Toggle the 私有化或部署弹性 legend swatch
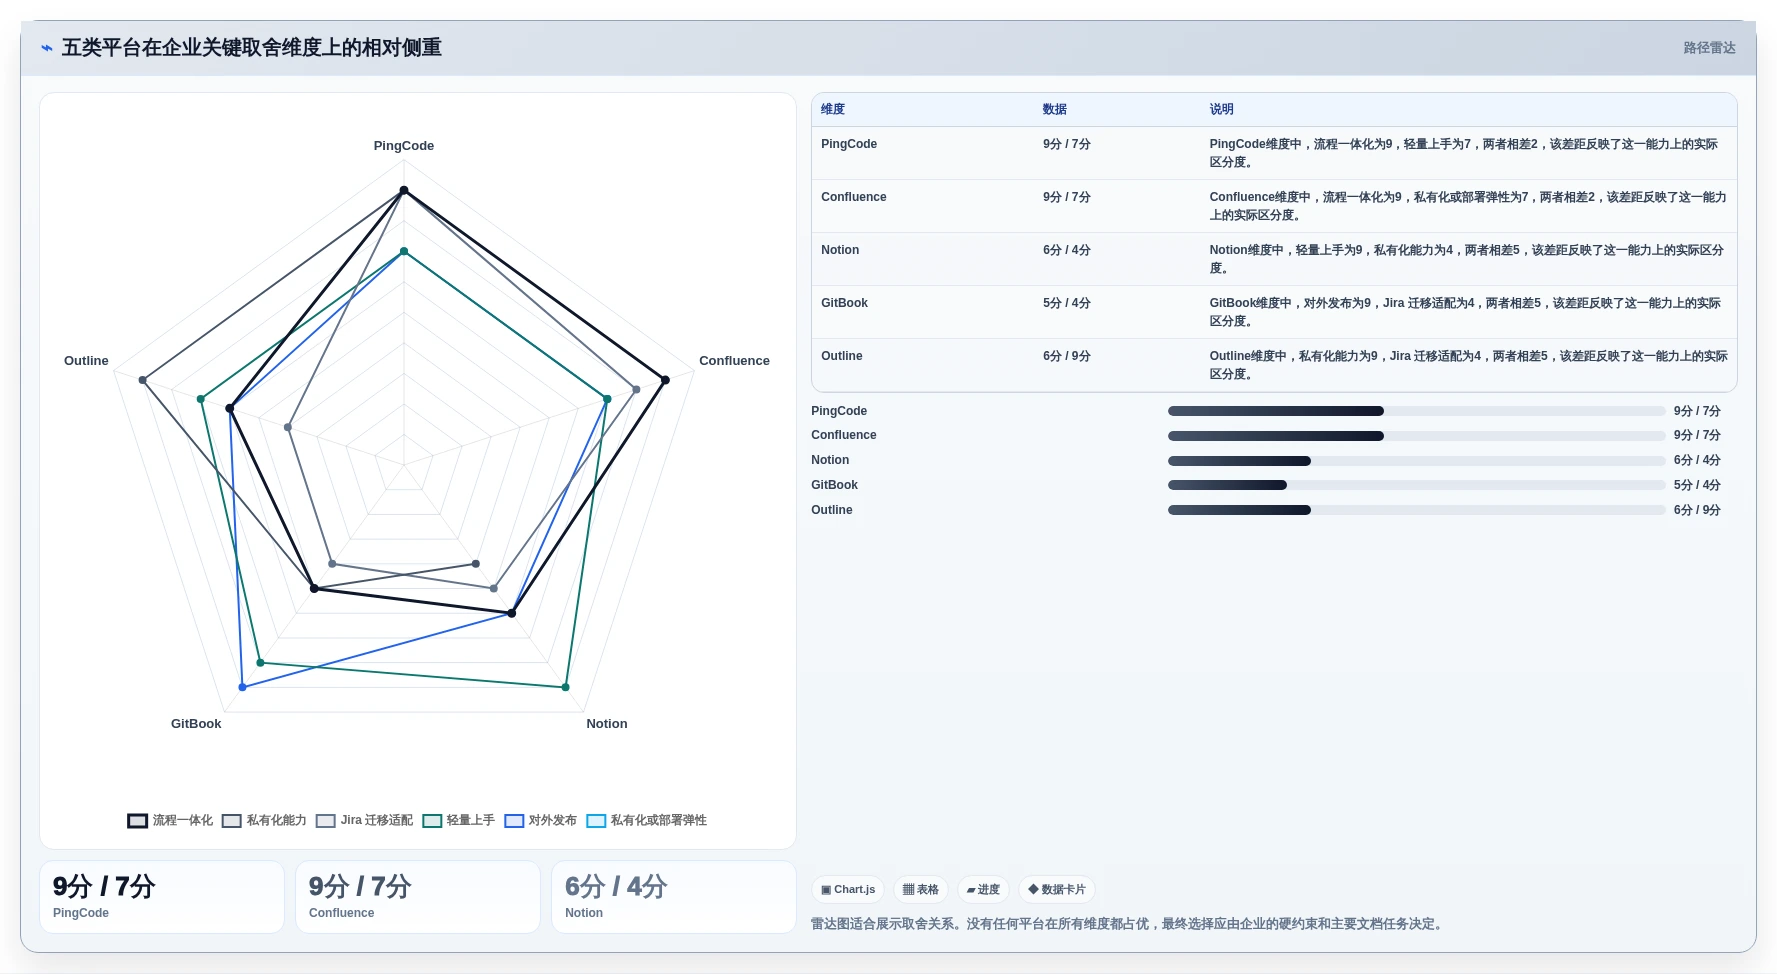The height and width of the screenshot is (974, 1777). pos(596,821)
